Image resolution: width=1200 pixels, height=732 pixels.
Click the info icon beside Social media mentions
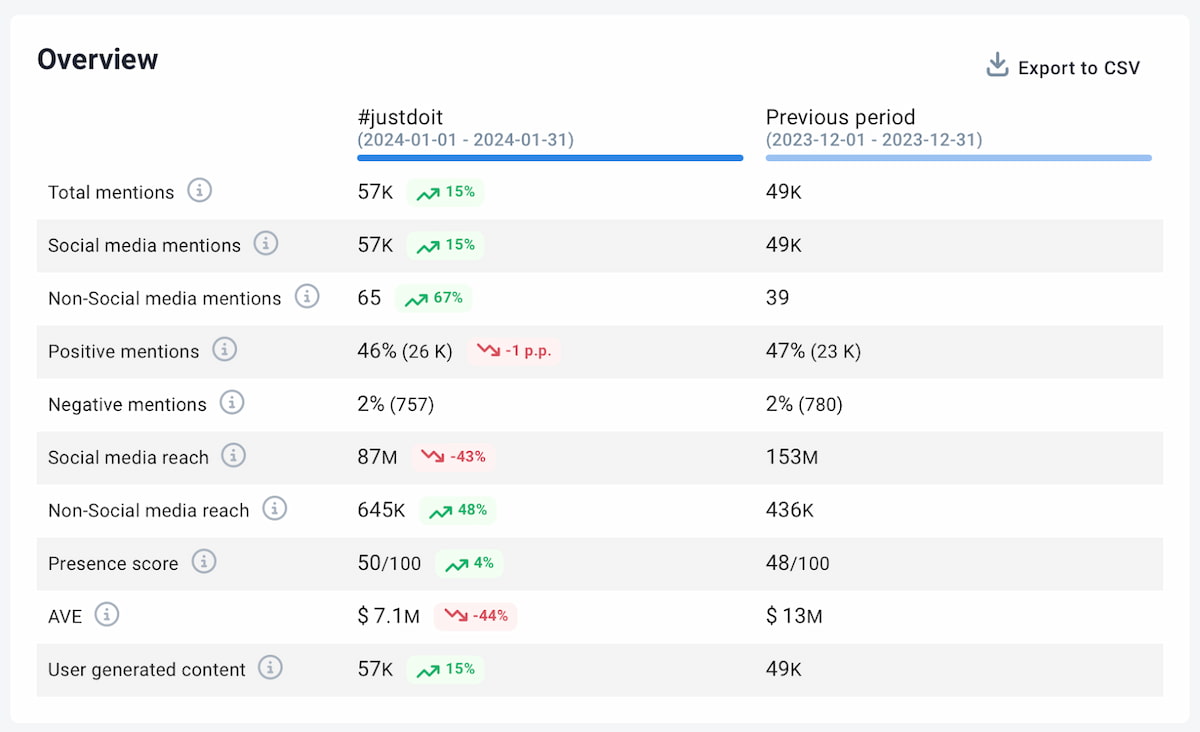coord(265,244)
